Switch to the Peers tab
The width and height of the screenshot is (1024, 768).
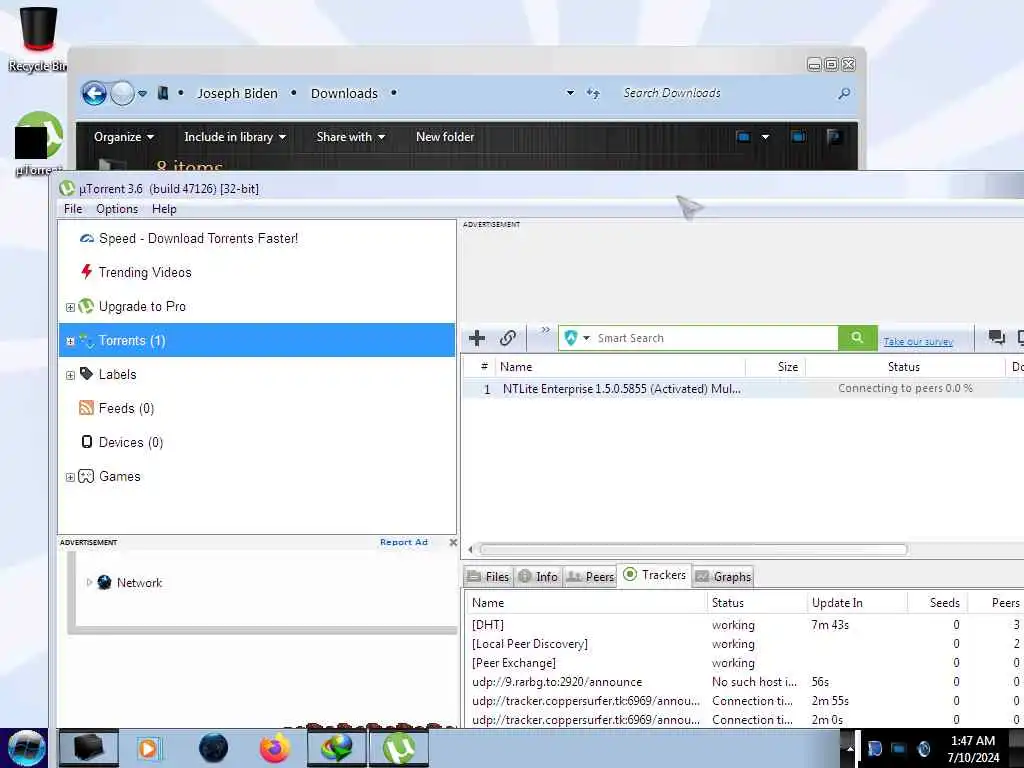point(590,577)
